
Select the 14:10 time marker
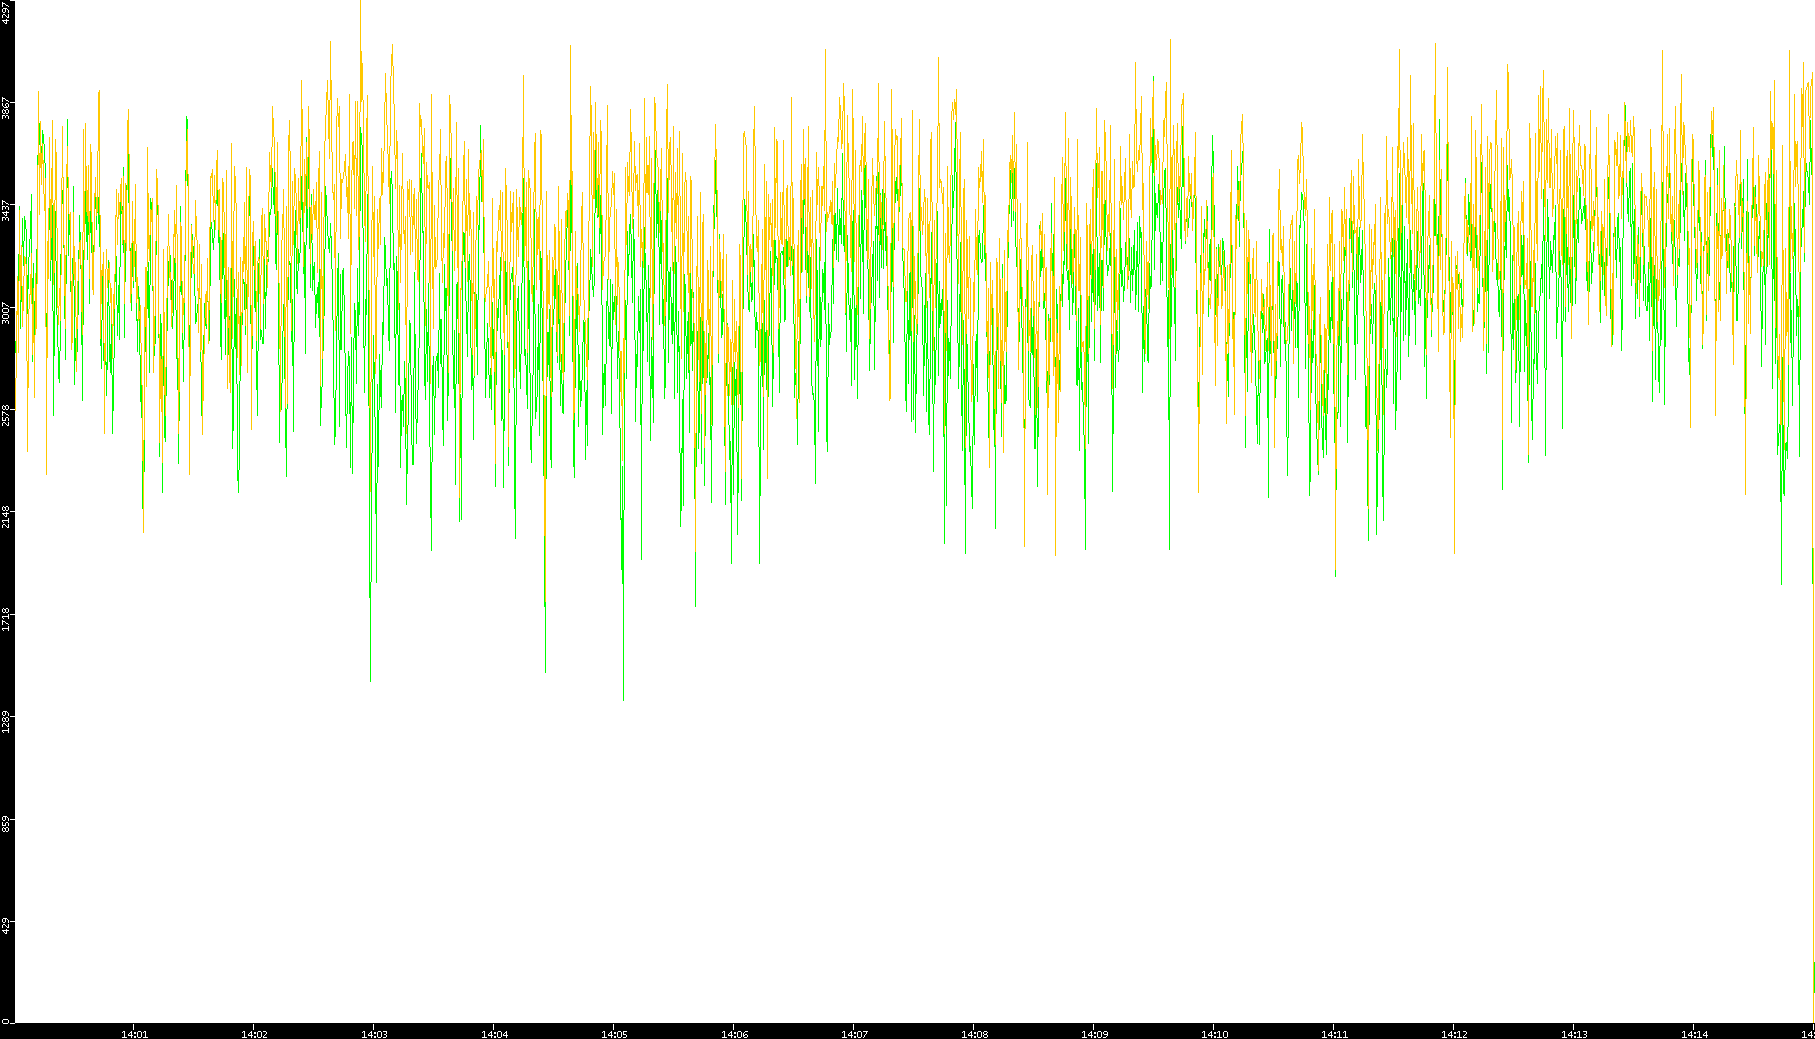coord(1214,1034)
